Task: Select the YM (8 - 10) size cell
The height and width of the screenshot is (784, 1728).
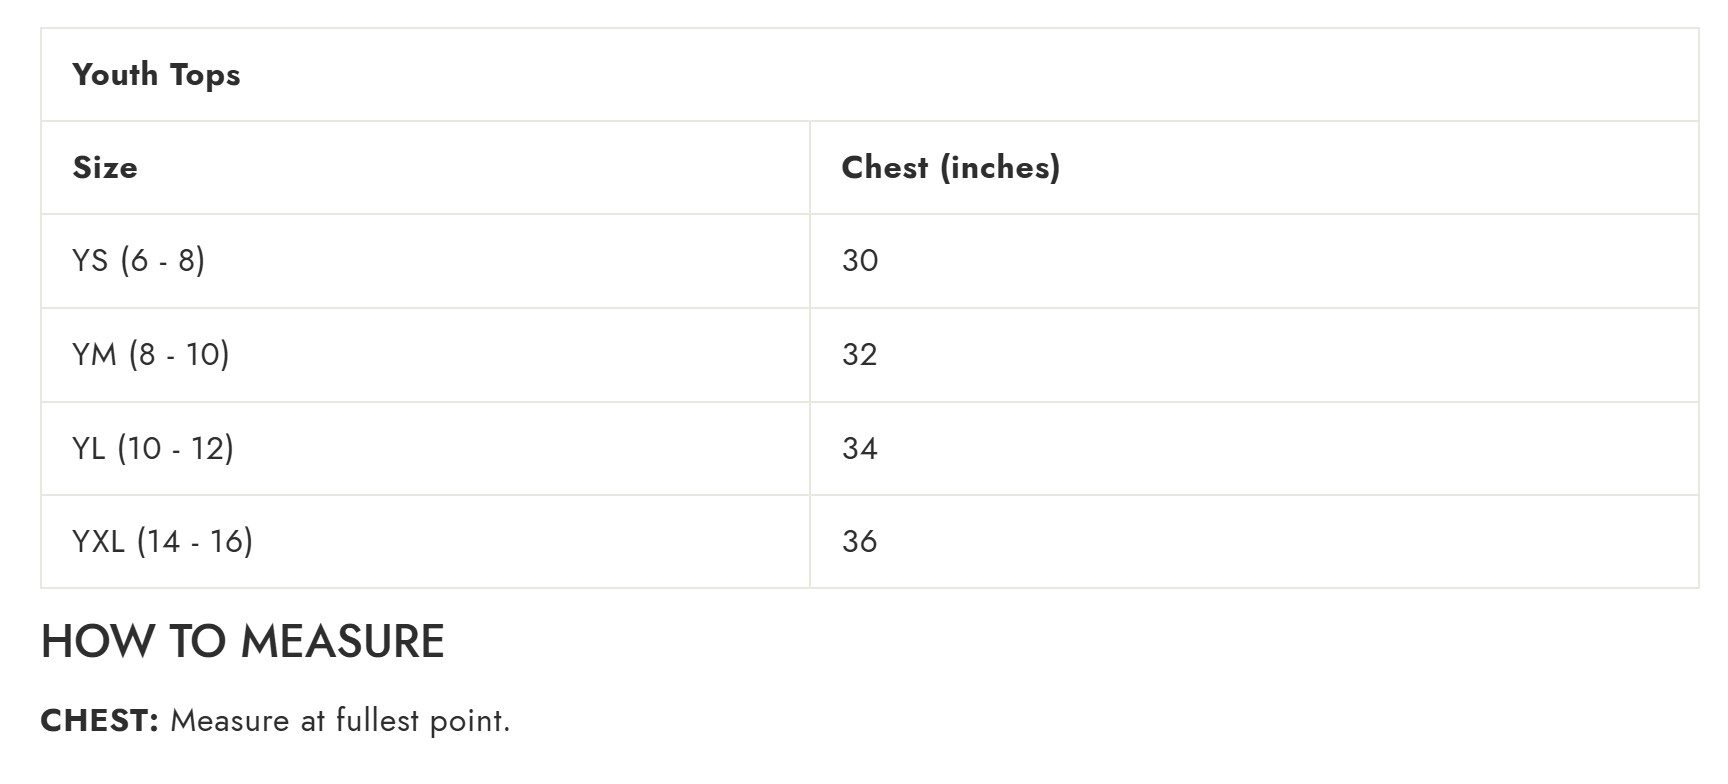Action: pyautogui.click(x=151, y=354)
